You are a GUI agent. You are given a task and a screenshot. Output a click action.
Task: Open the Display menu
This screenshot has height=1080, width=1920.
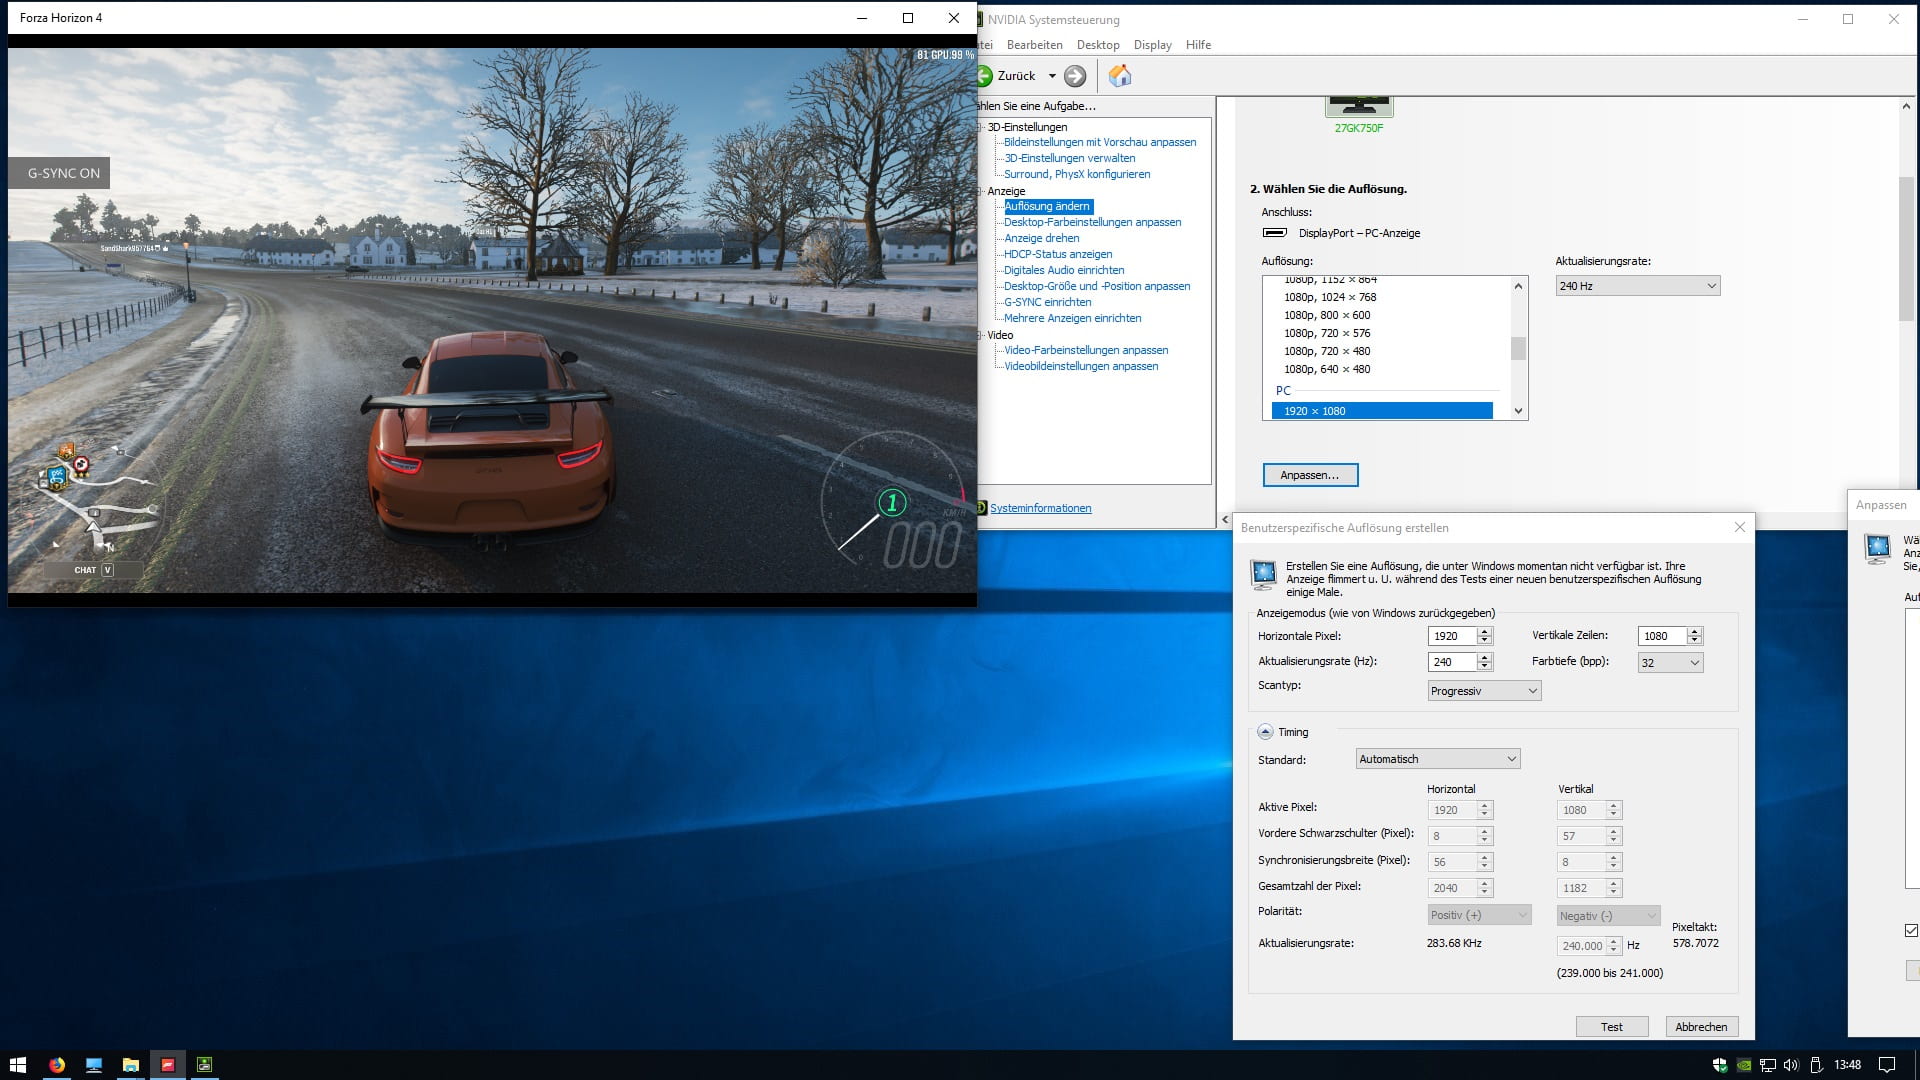1152,45
